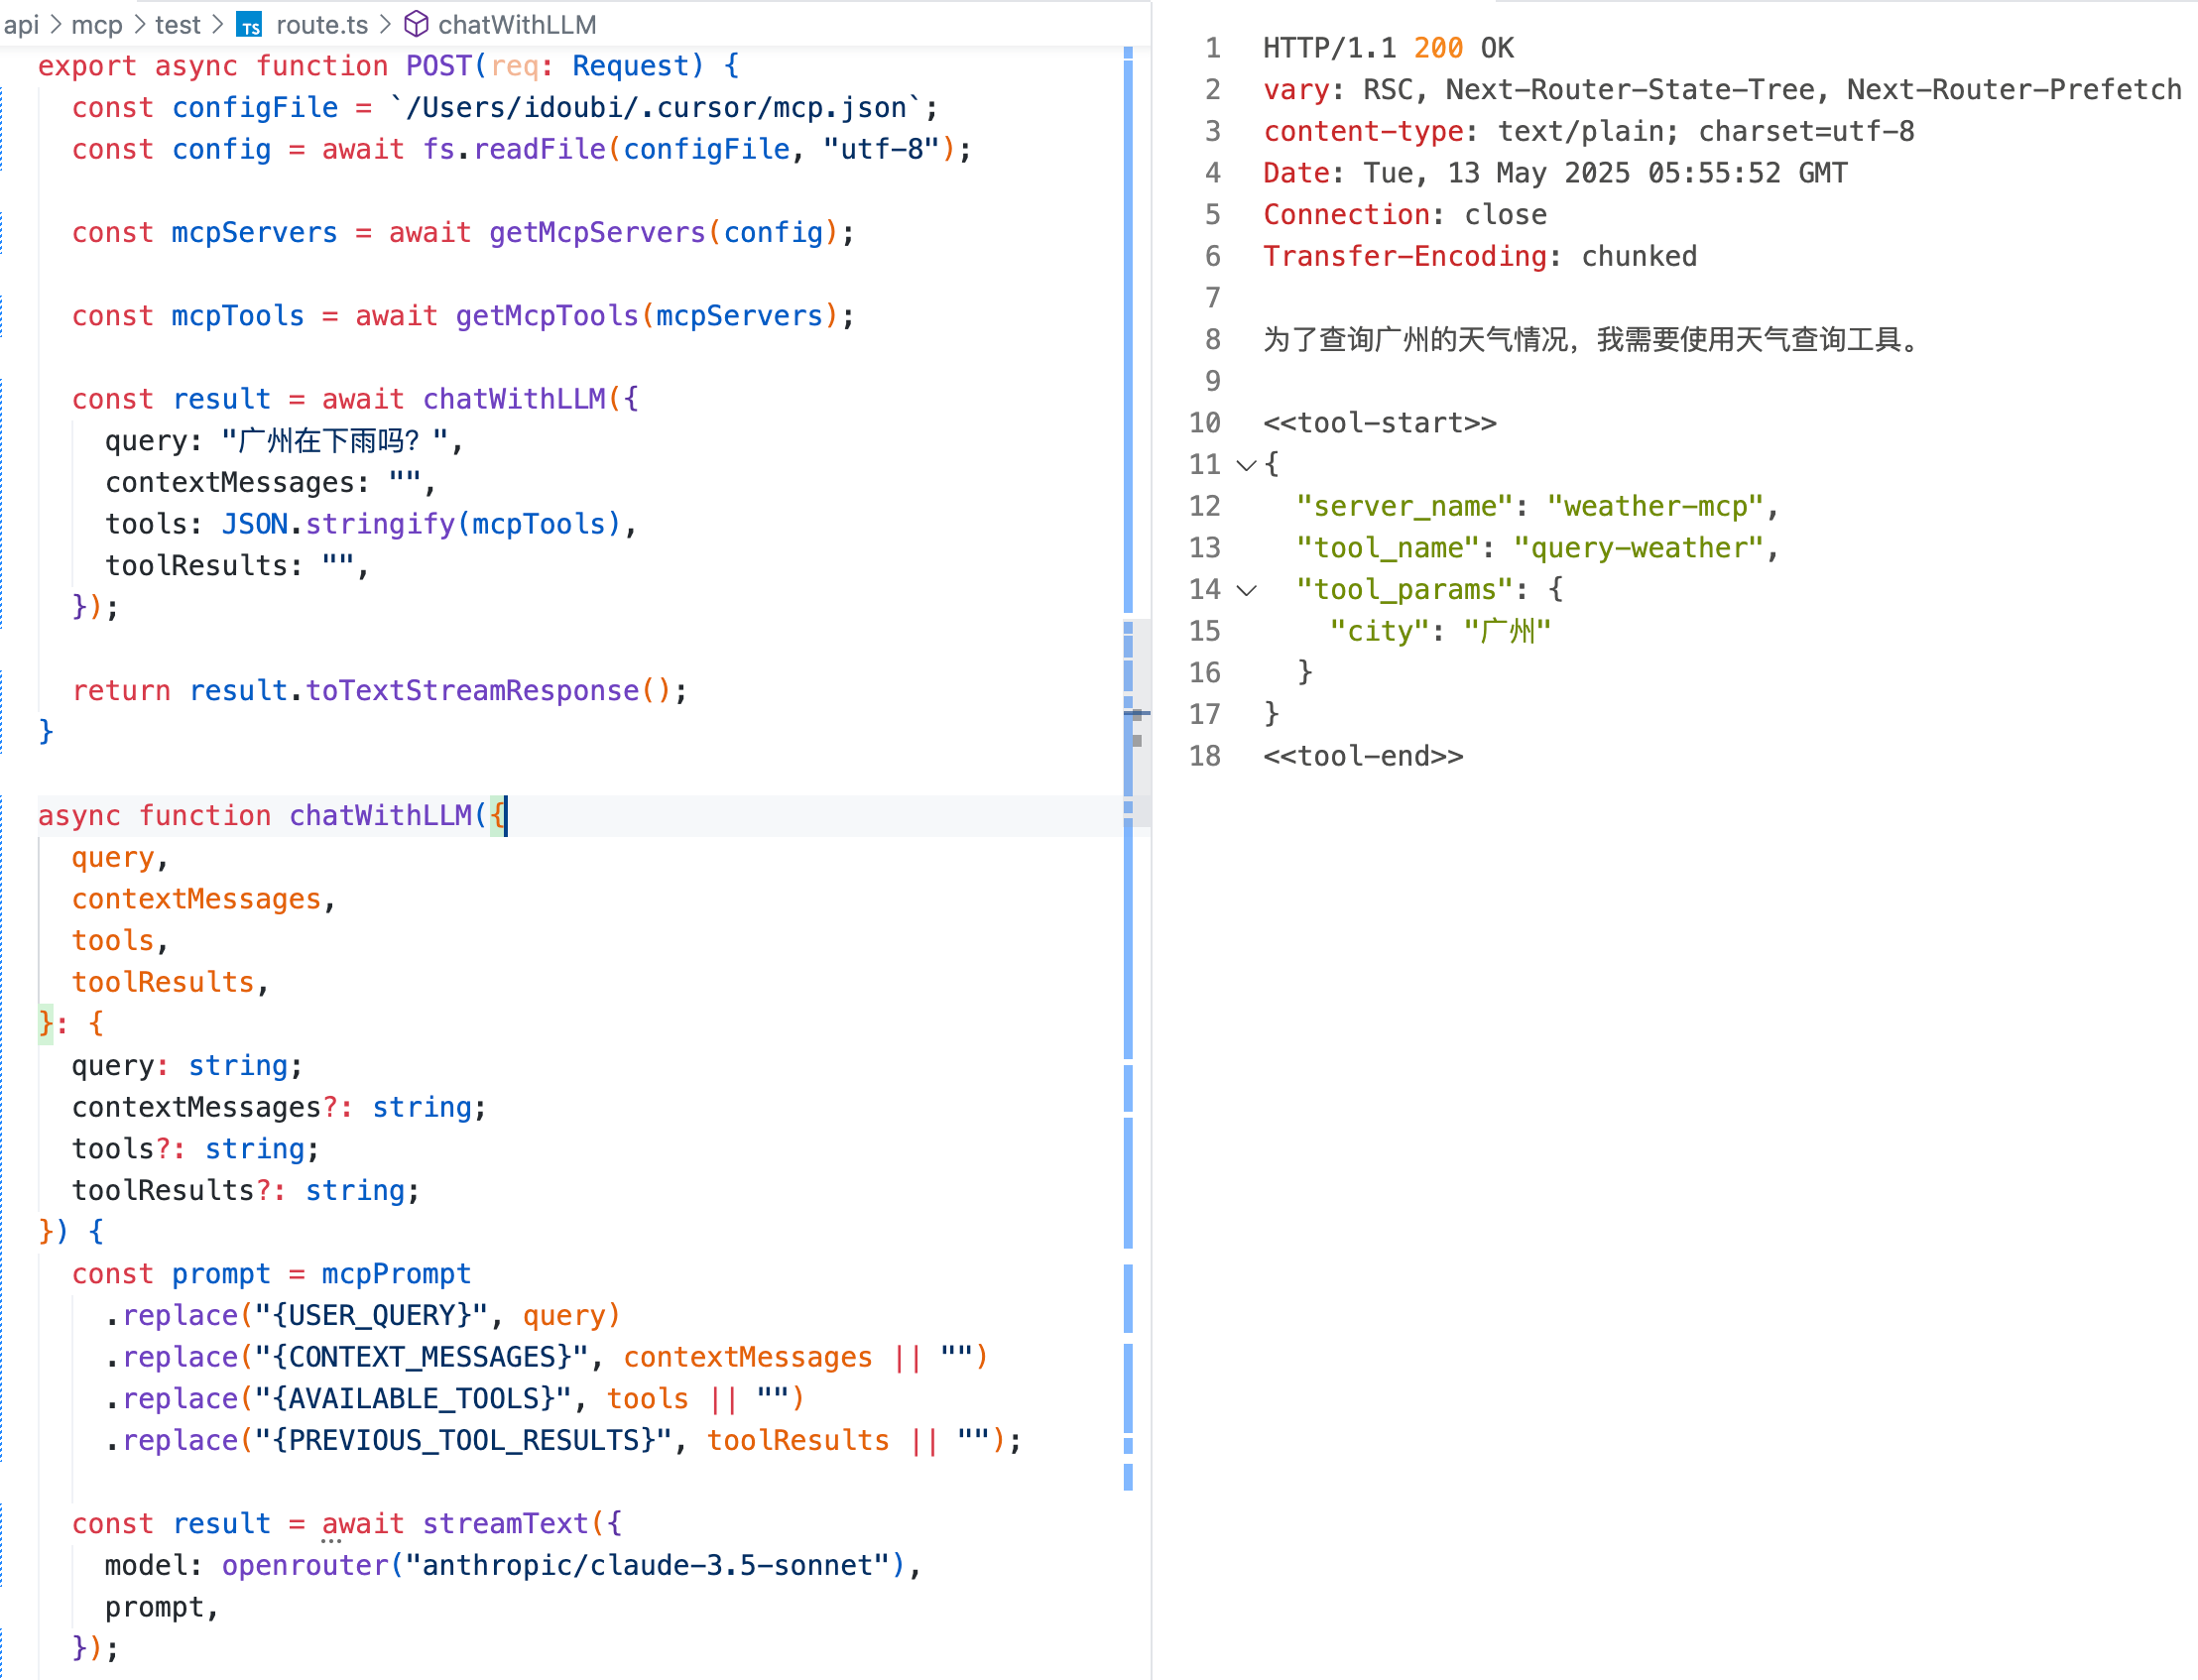Click the getMcpServers function call
2198x1680 pixels.
pos(597,232)
